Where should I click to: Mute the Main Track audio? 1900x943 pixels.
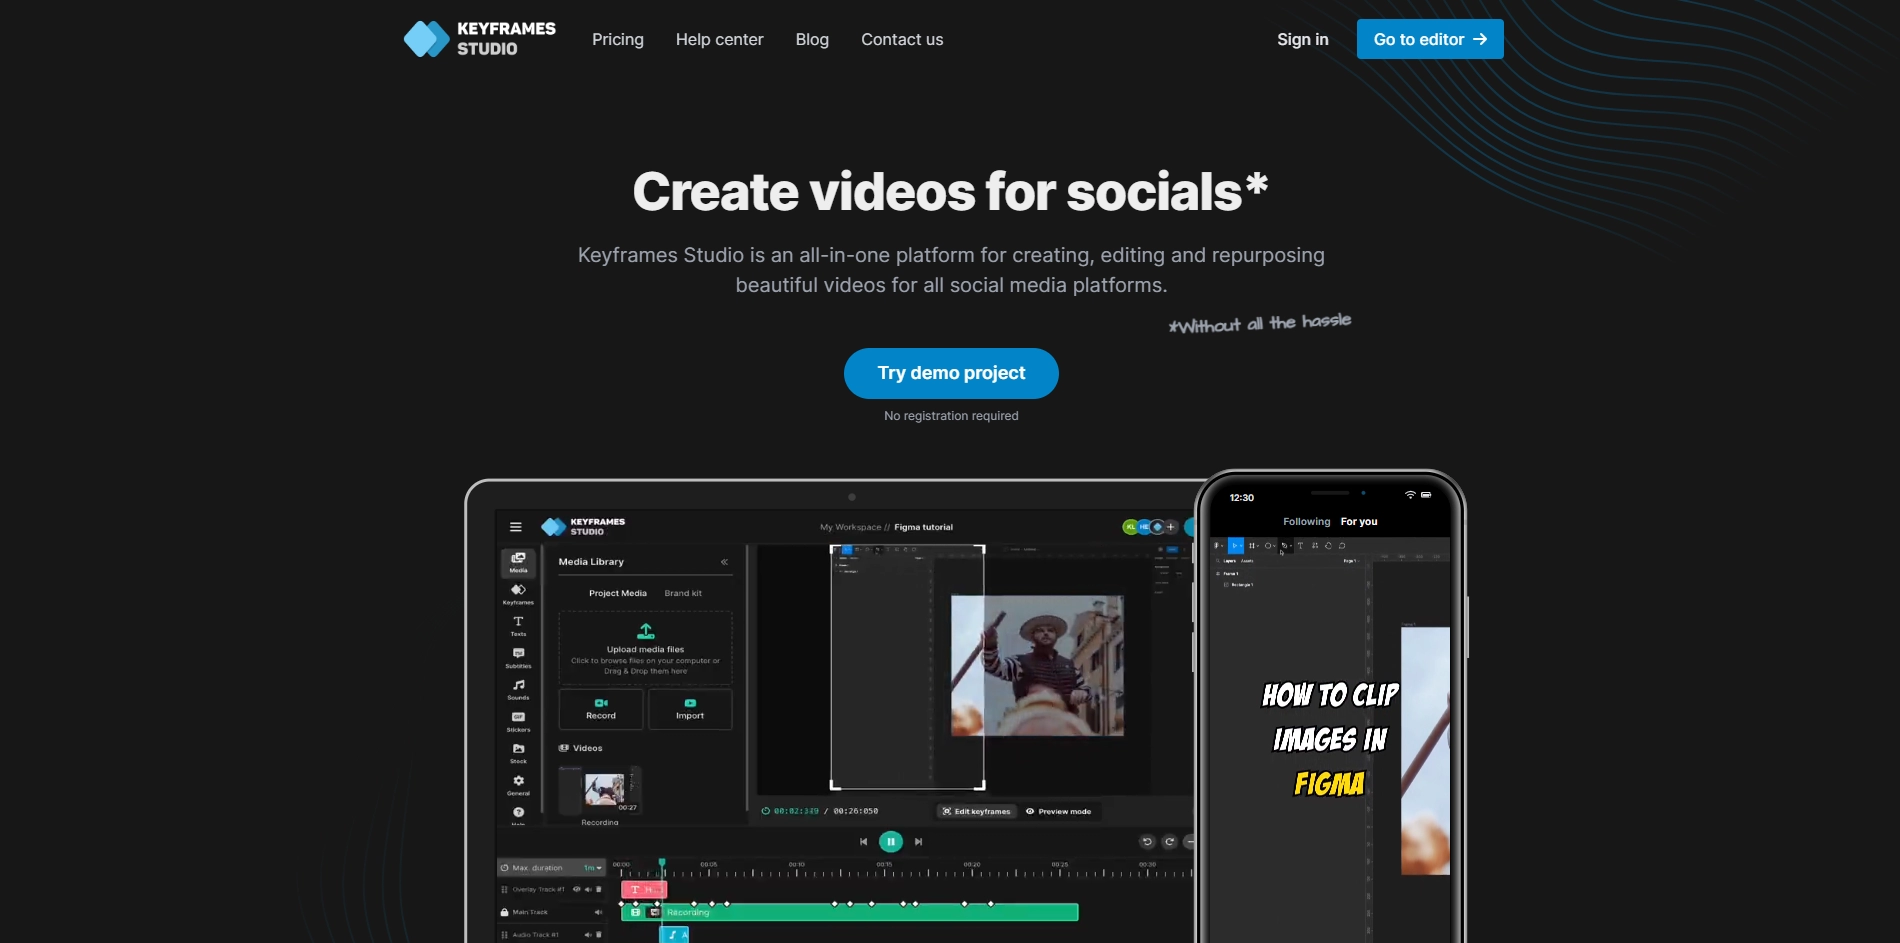[598, 912]
